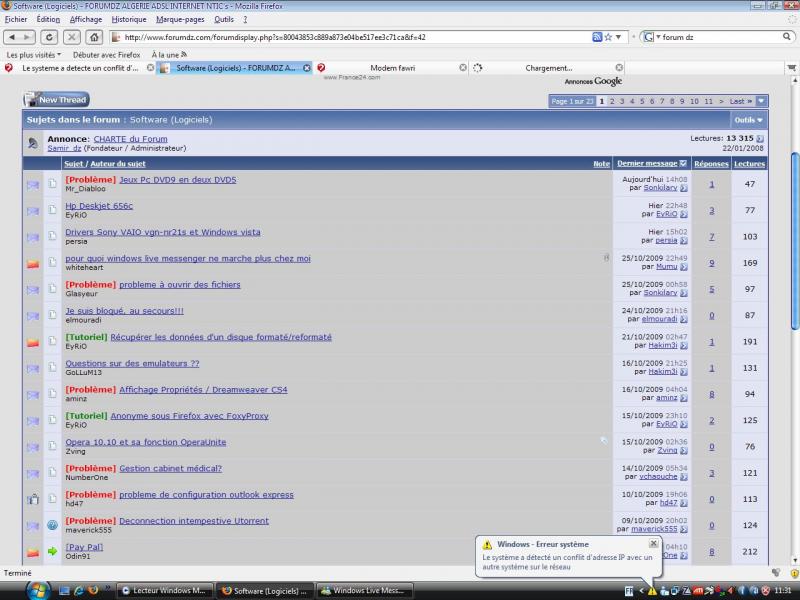Toggle sort order arrow beside Dernier message
Screen dimensions: 800x600
pyautogui.click(x=683, y=163)
